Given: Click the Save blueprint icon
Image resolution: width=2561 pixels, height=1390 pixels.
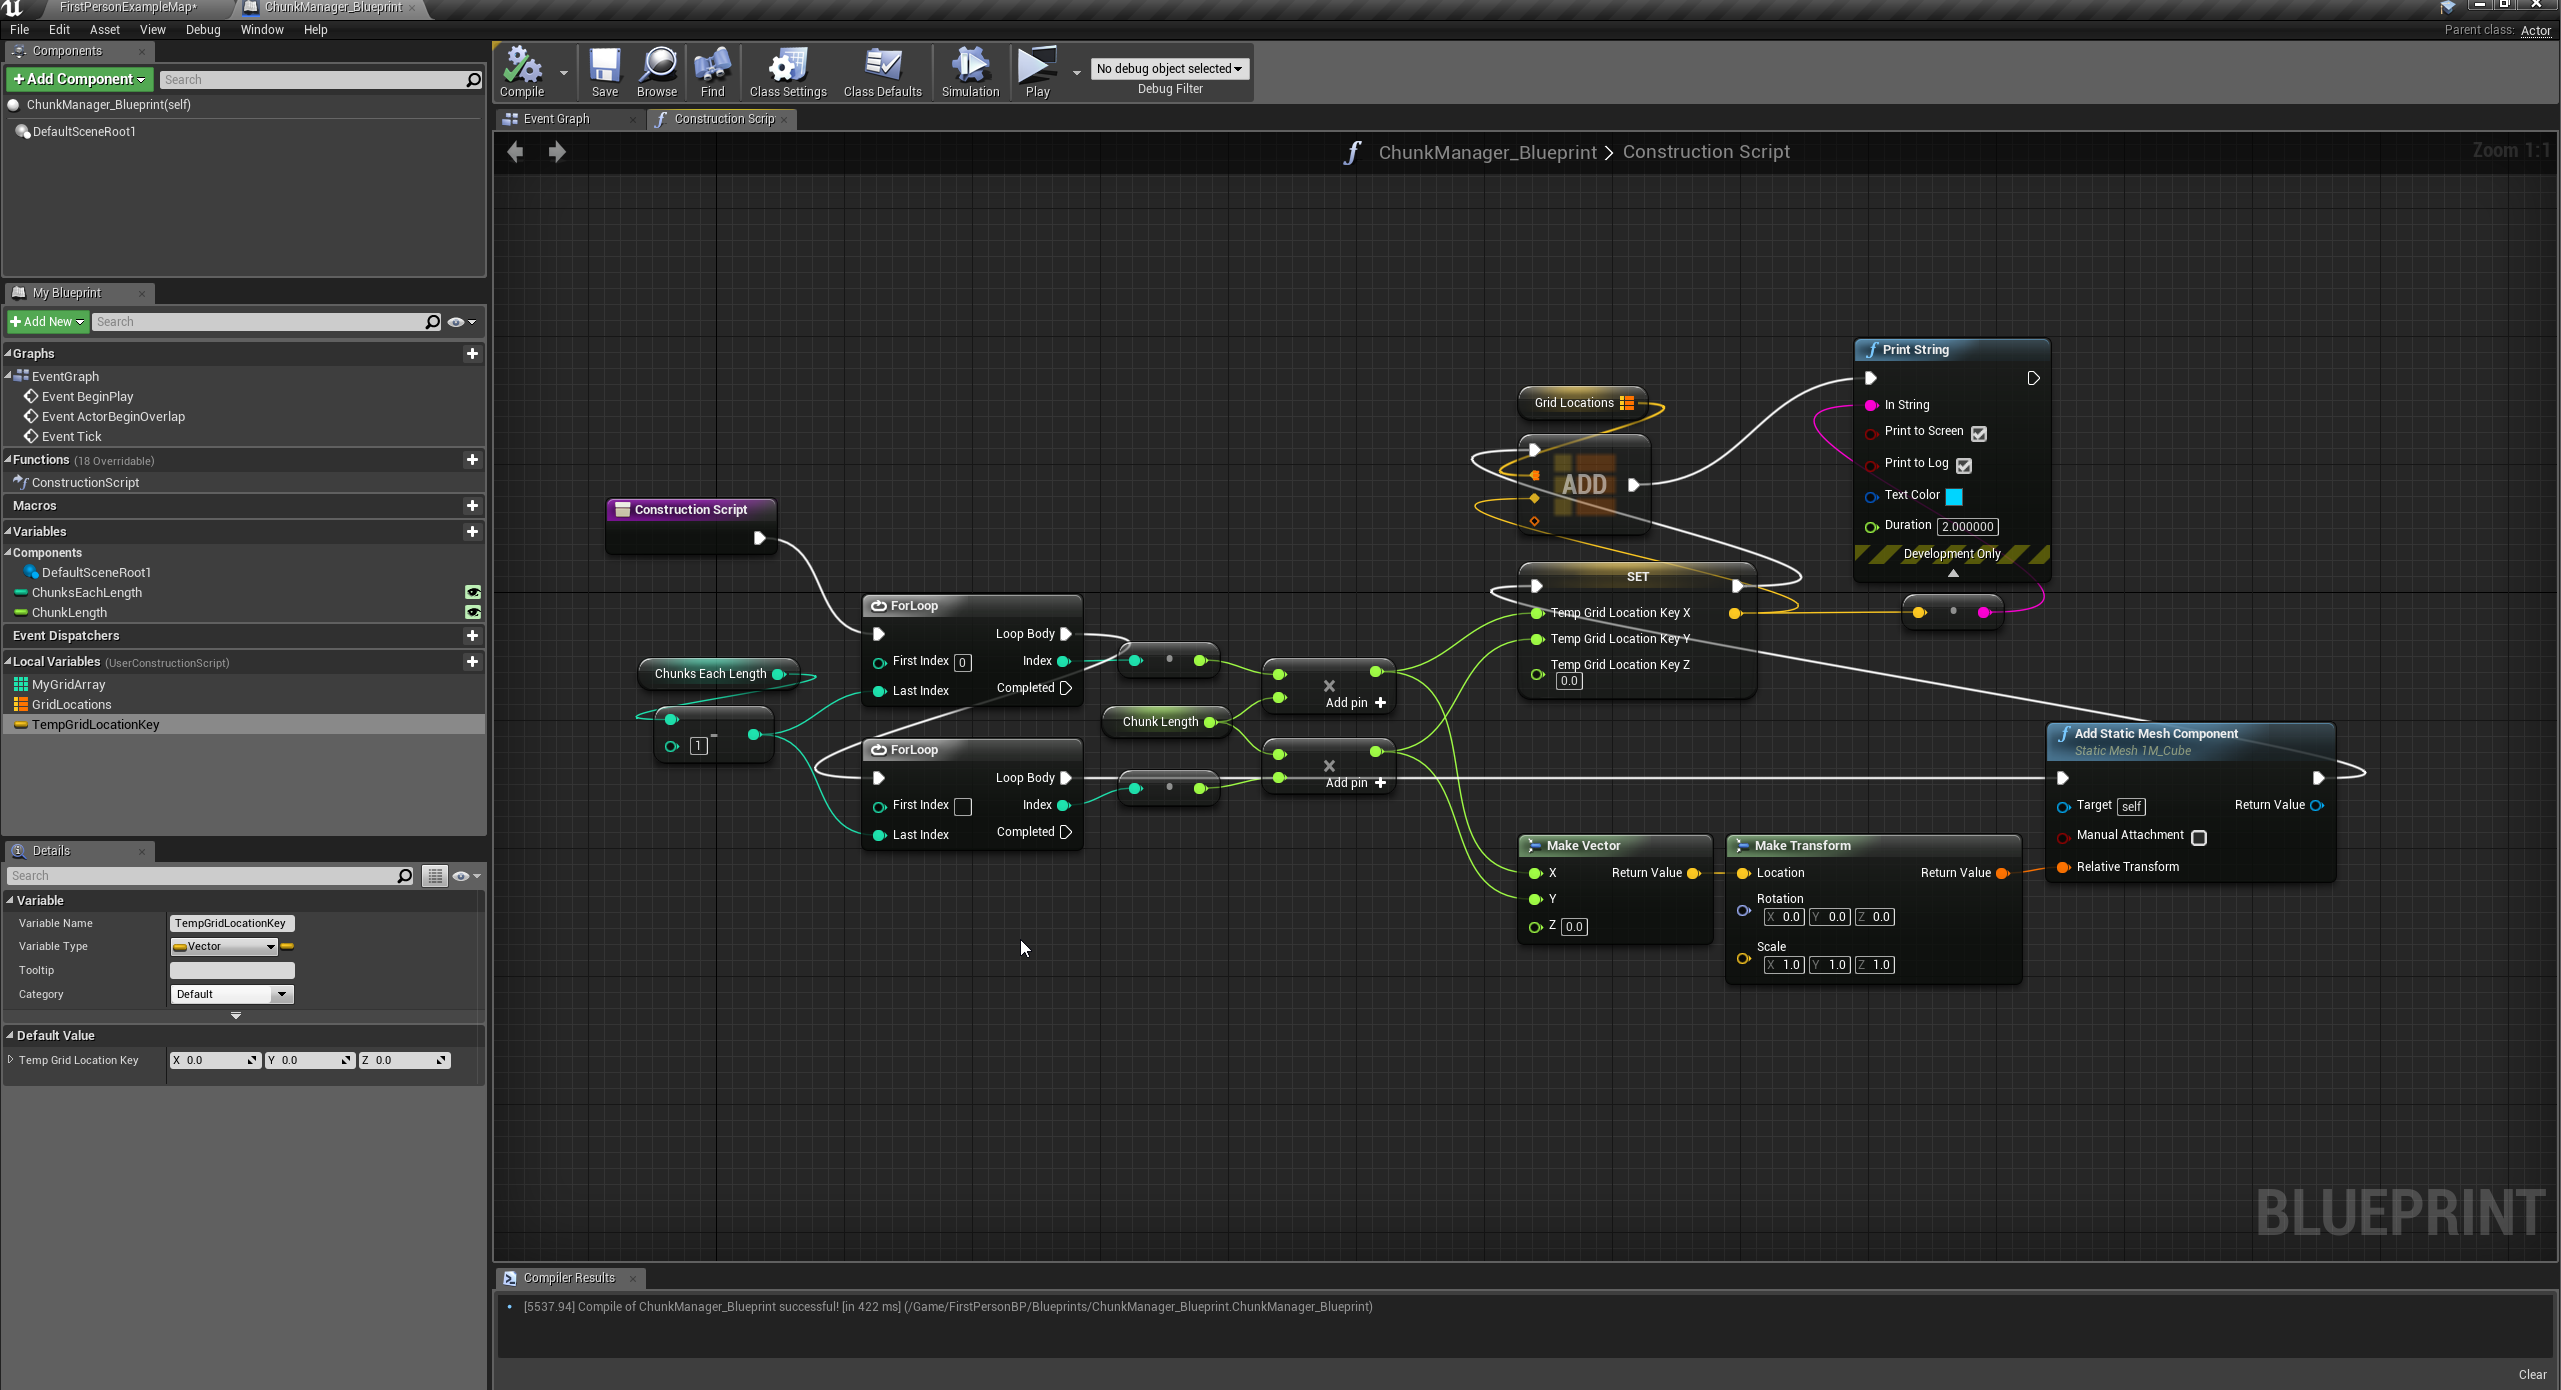Looking at the screenshot, I should point(604,66).
